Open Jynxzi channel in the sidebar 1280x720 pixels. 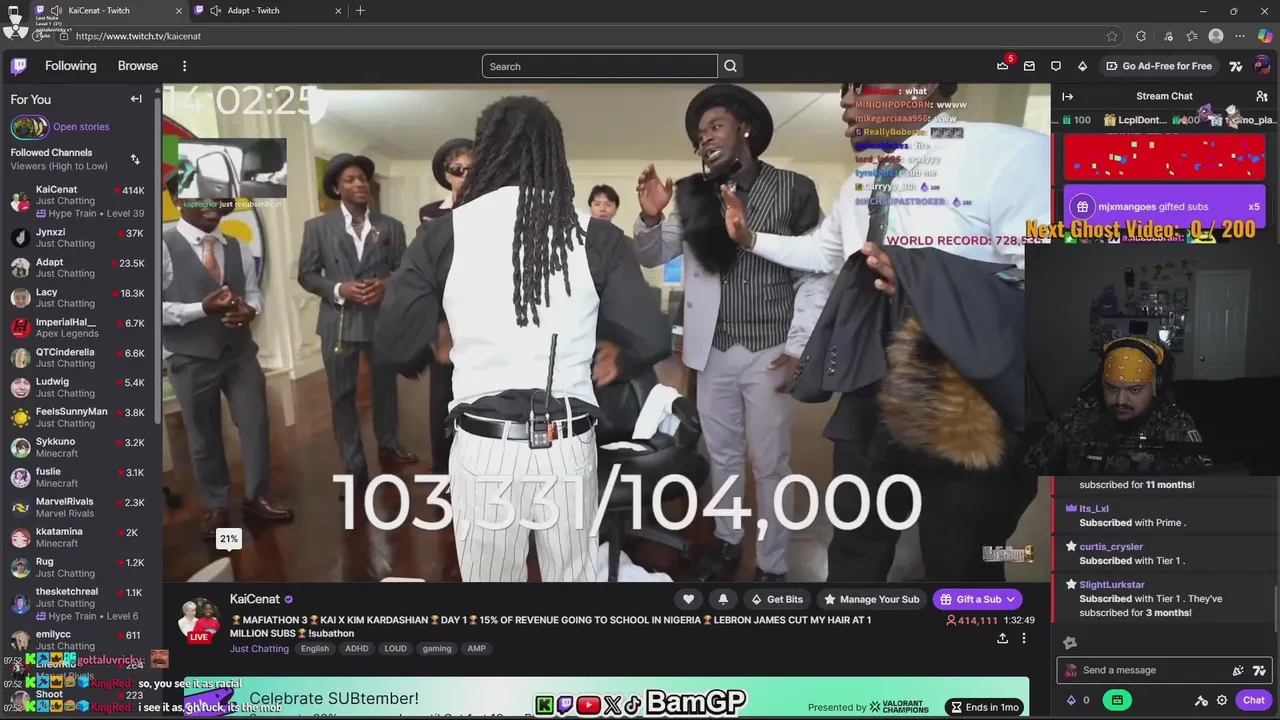tap(80, 237)
